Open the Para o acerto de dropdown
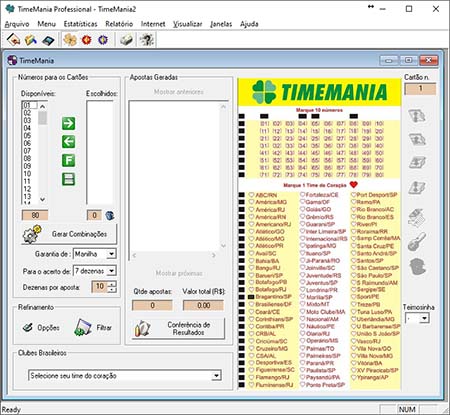This screenshot has height=415, width=450. [112, 271]
